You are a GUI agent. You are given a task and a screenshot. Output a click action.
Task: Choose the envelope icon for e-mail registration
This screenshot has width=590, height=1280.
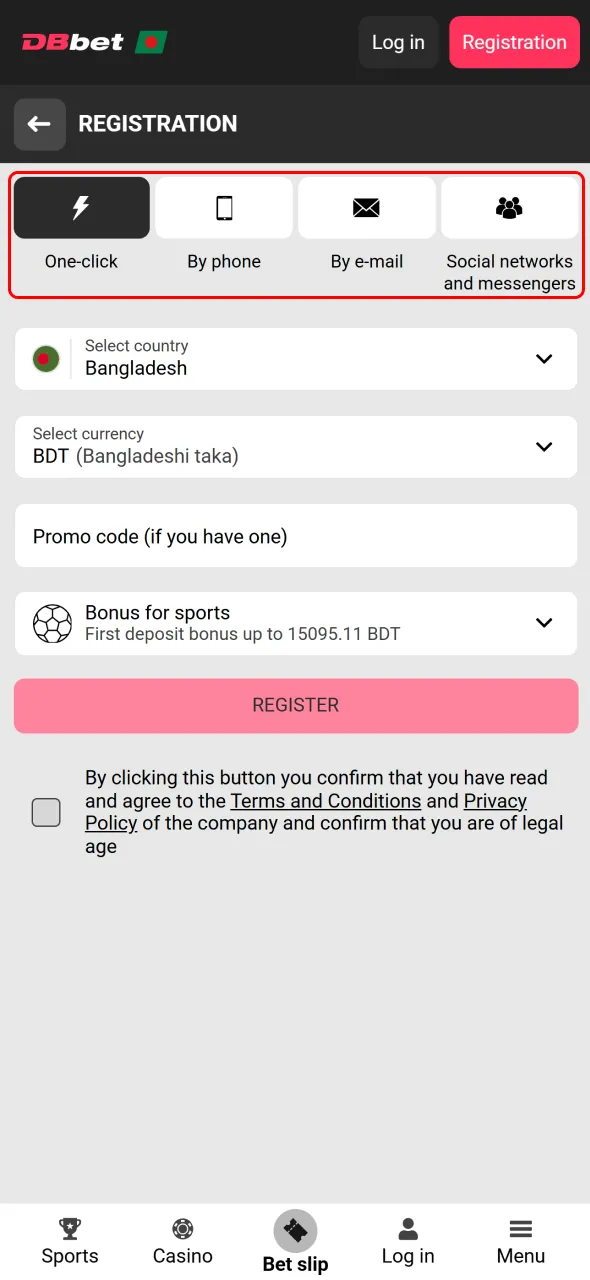tap(367, 207)
